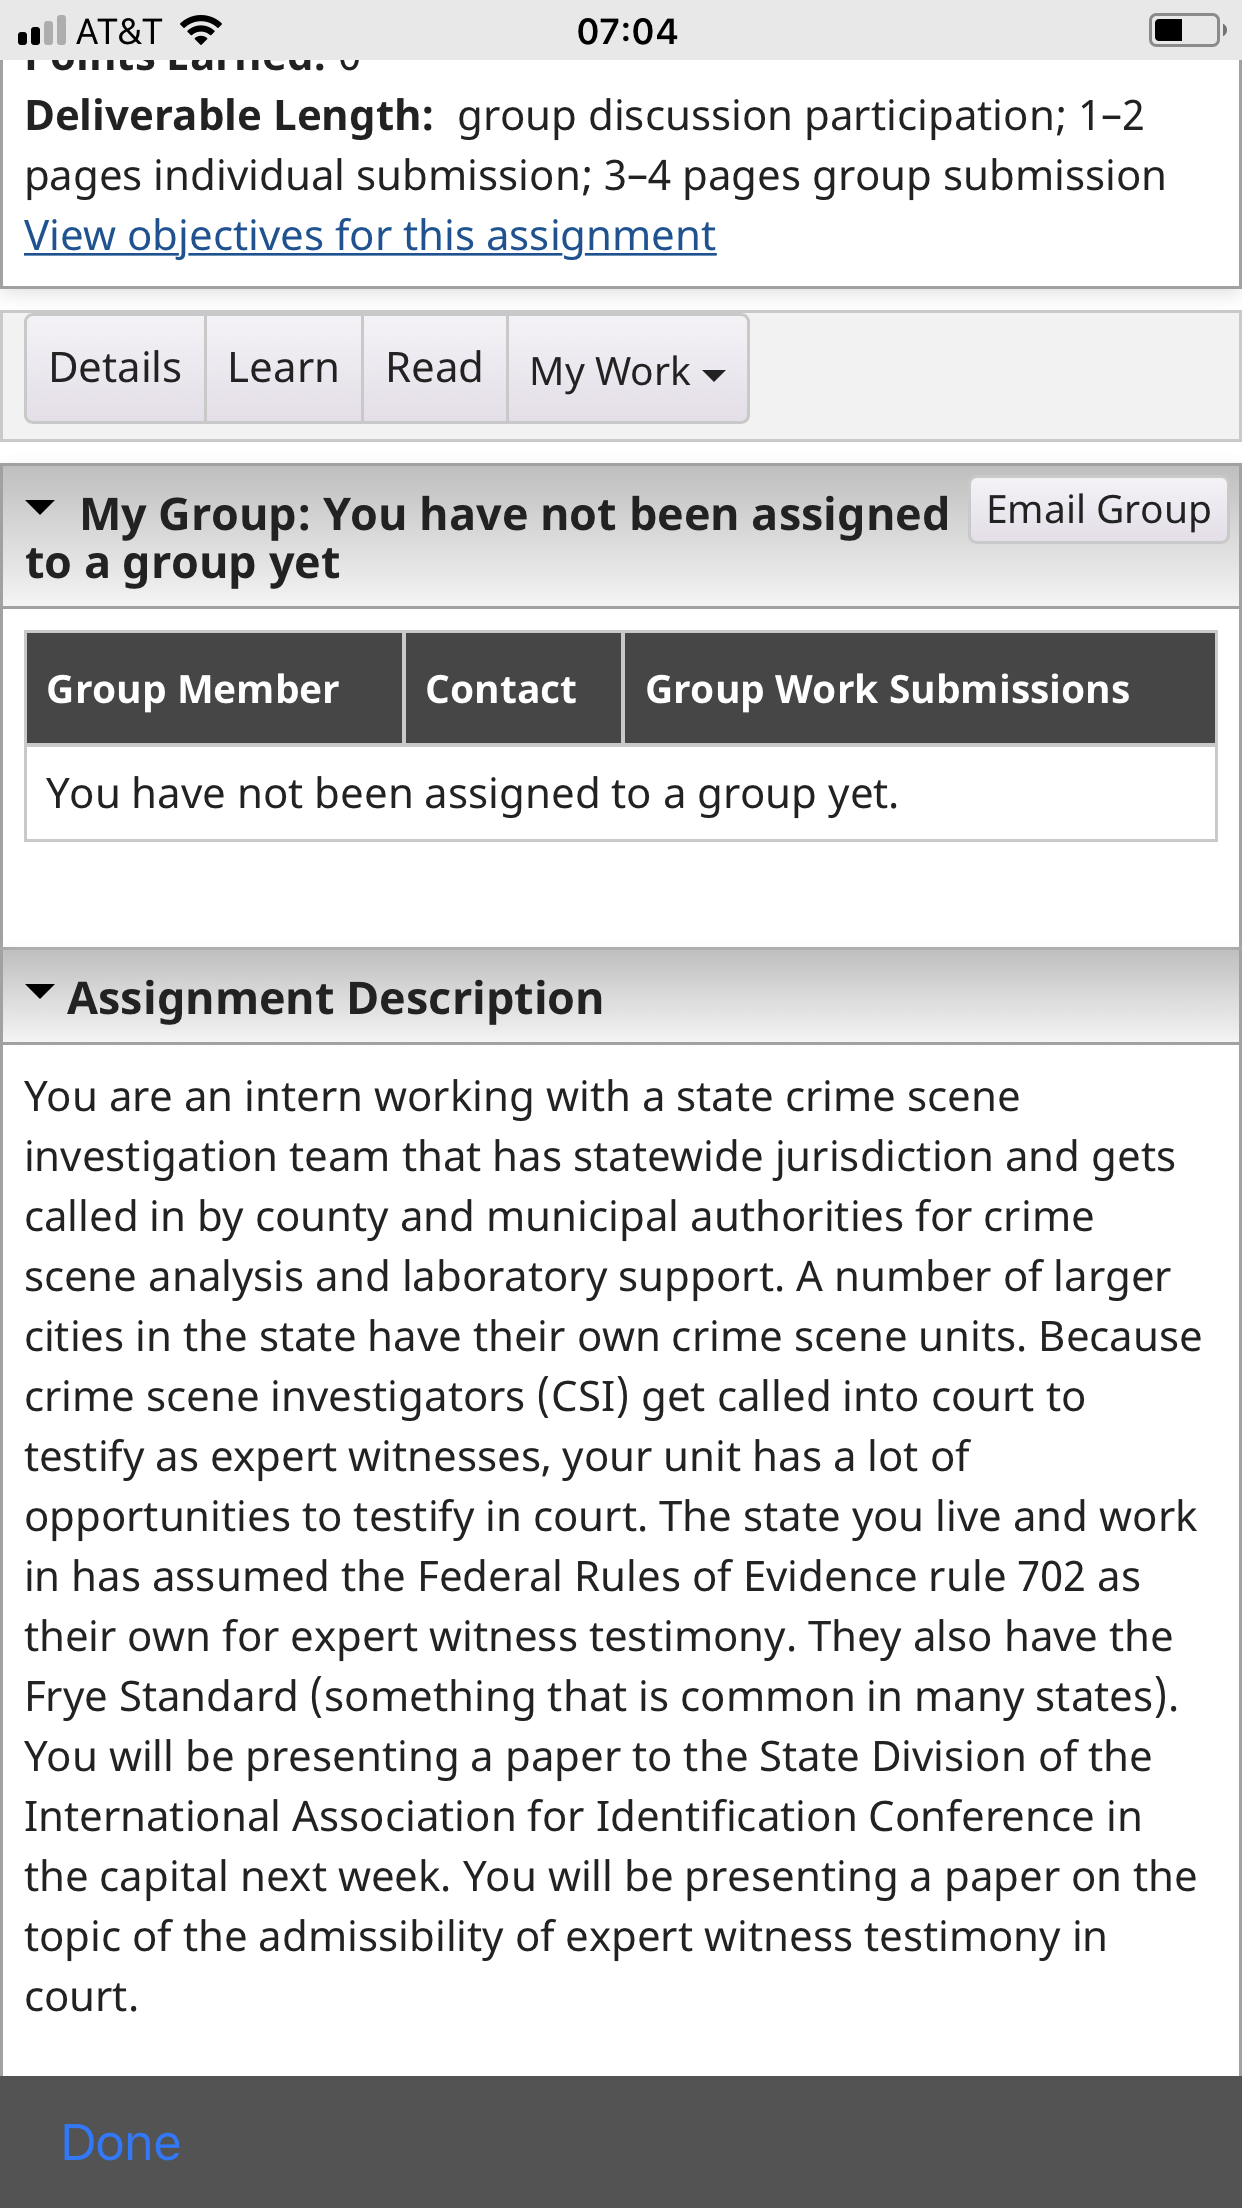
Task: Collapse the My Group section triangle
Action: [x=40, y=507]
